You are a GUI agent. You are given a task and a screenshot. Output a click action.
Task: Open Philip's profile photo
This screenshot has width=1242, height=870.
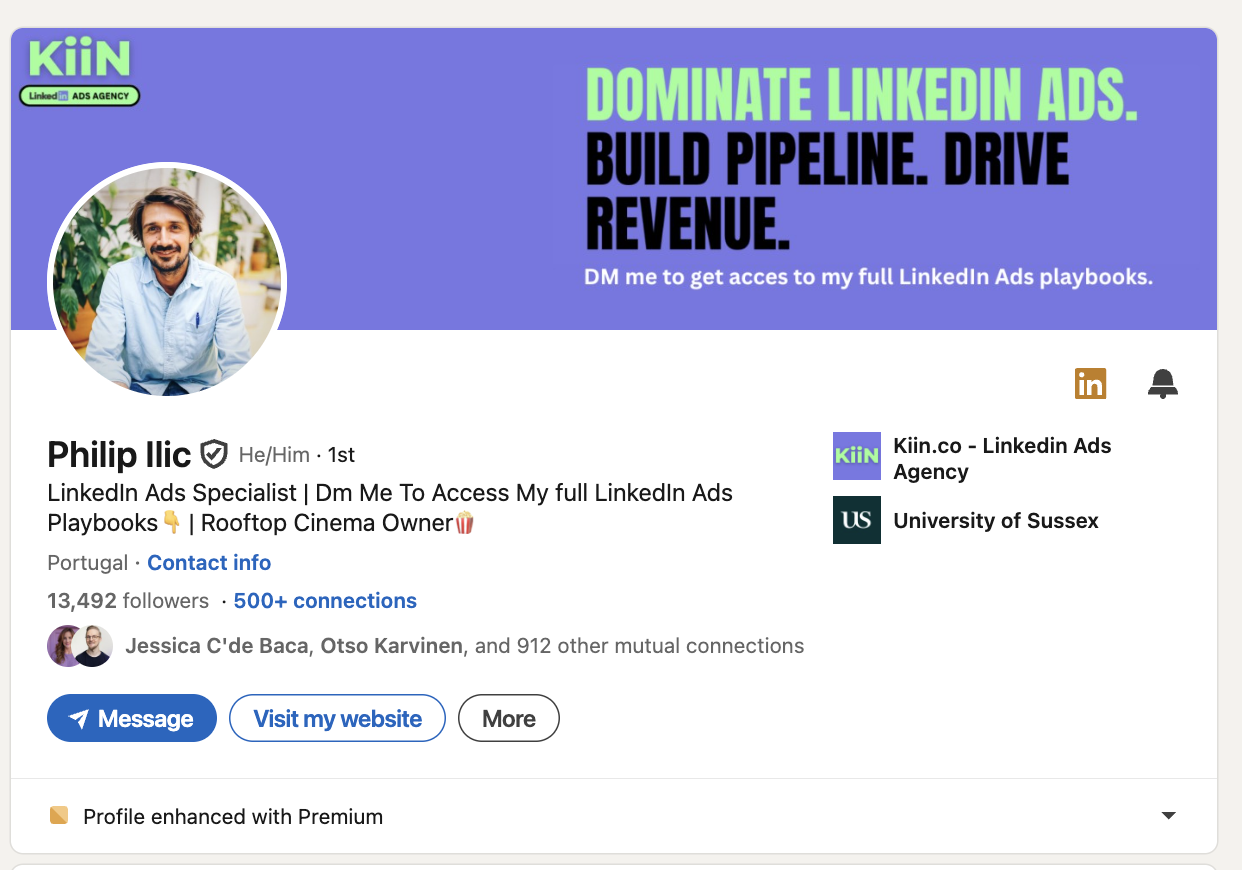167,282
